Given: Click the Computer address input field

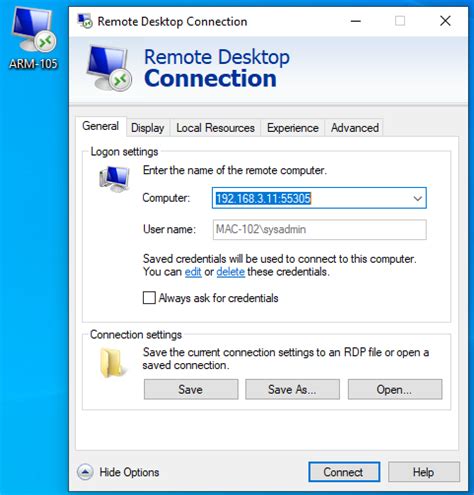Looking at the screenshot, I should 319,198.
